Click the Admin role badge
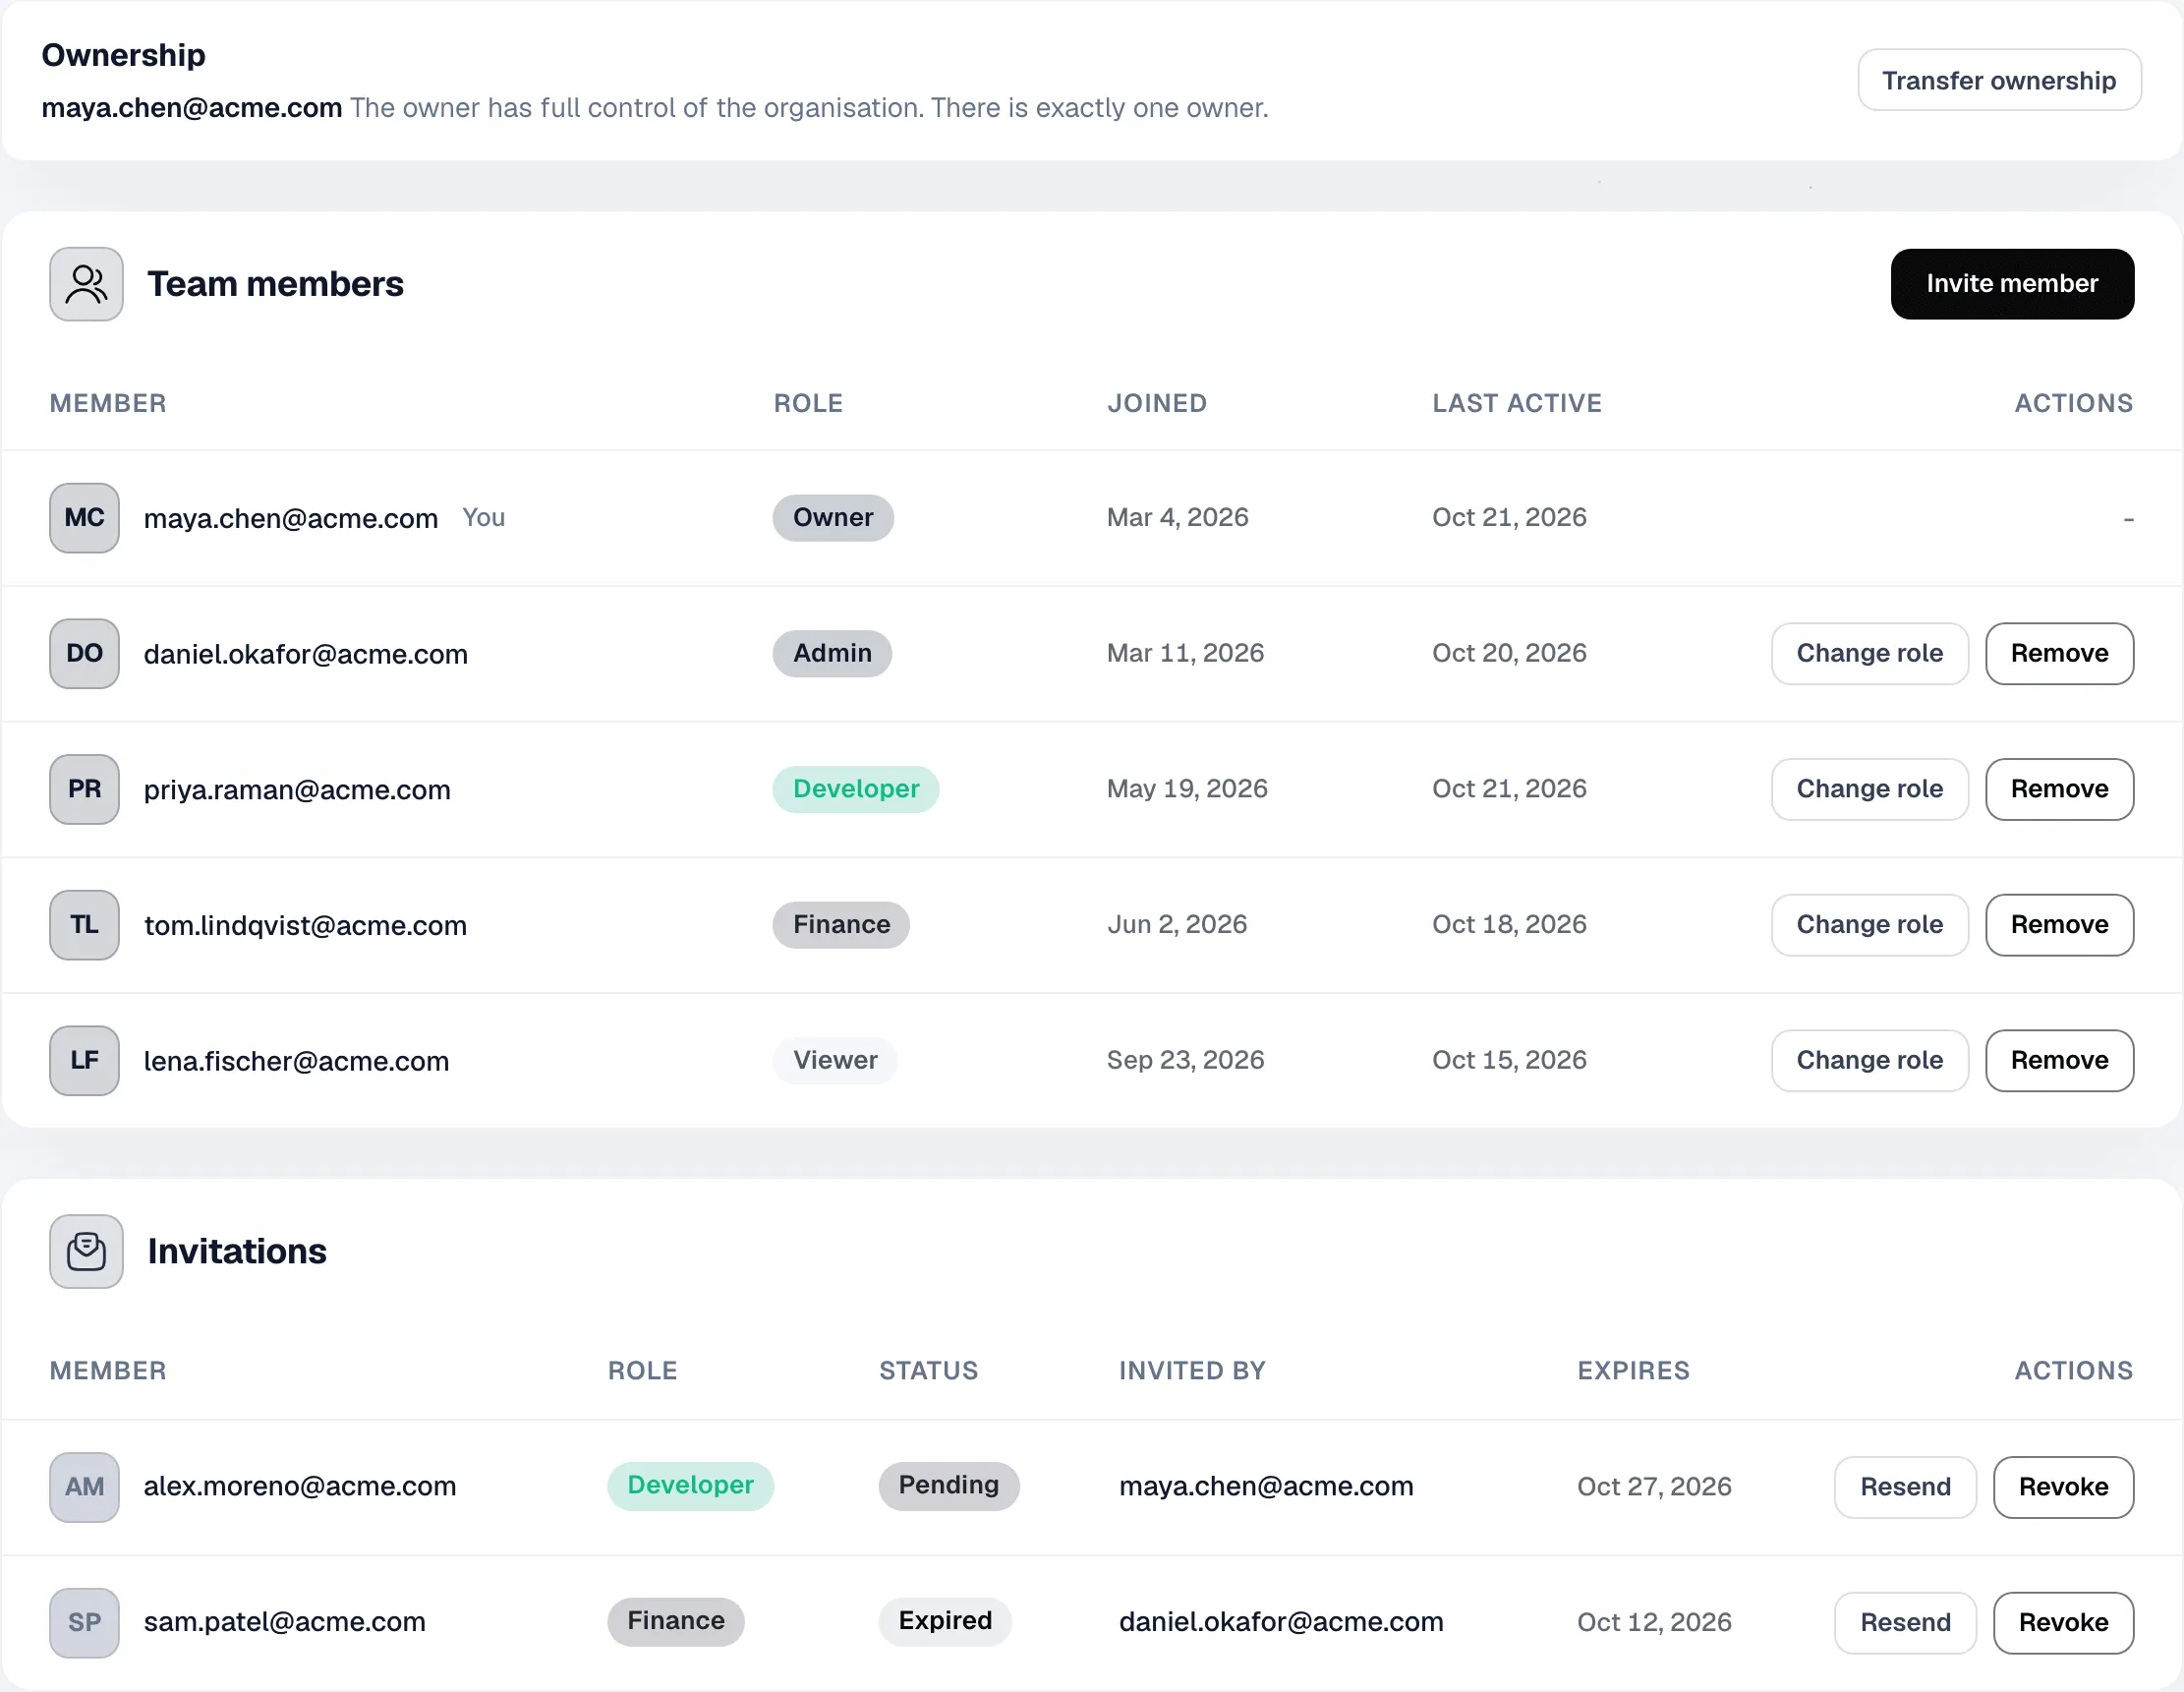Image resolution: width=2184 pixels, height=1692 pixels. point(832,654)
